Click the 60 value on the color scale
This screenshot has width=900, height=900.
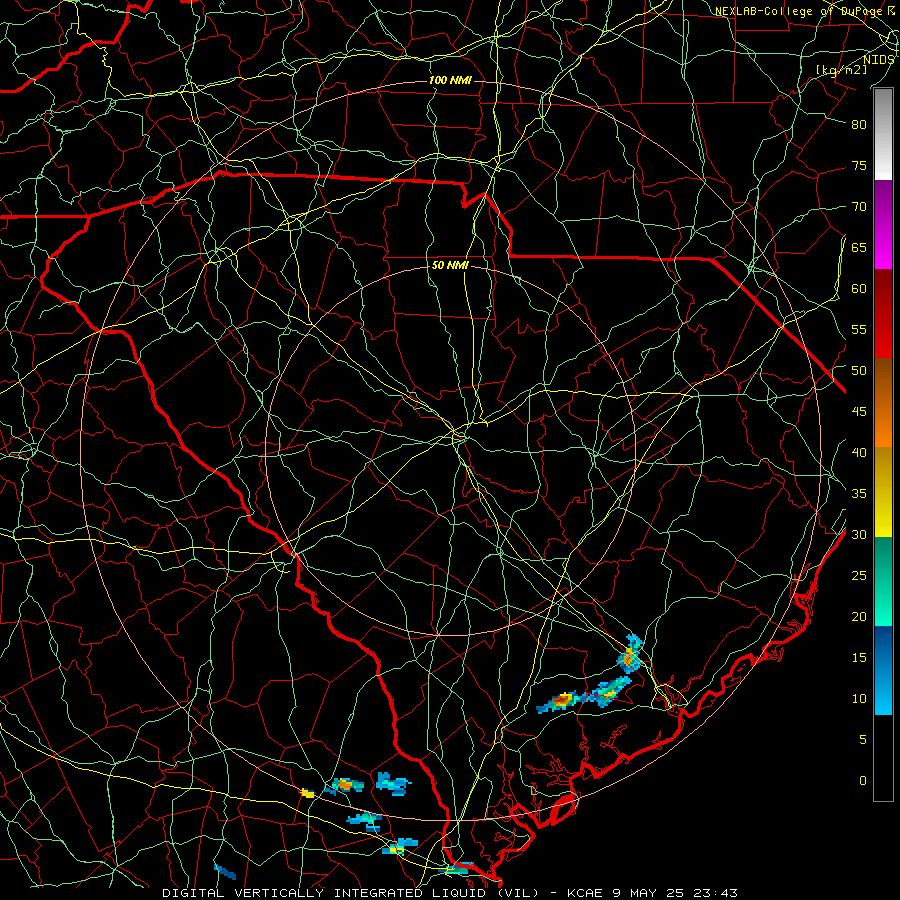point(859,289)
